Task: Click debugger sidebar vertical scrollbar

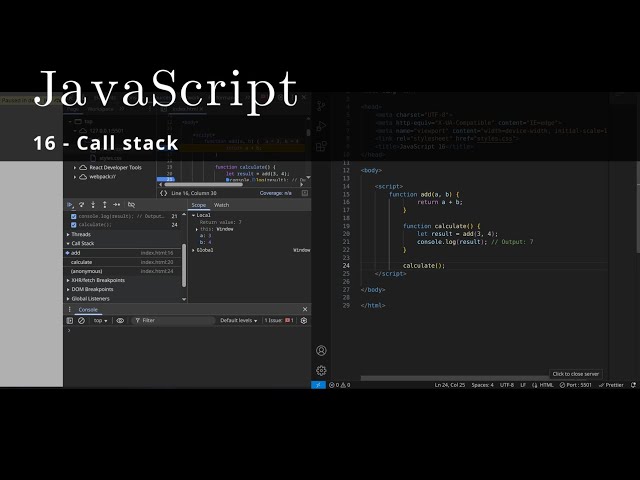Action: point(184,265)
